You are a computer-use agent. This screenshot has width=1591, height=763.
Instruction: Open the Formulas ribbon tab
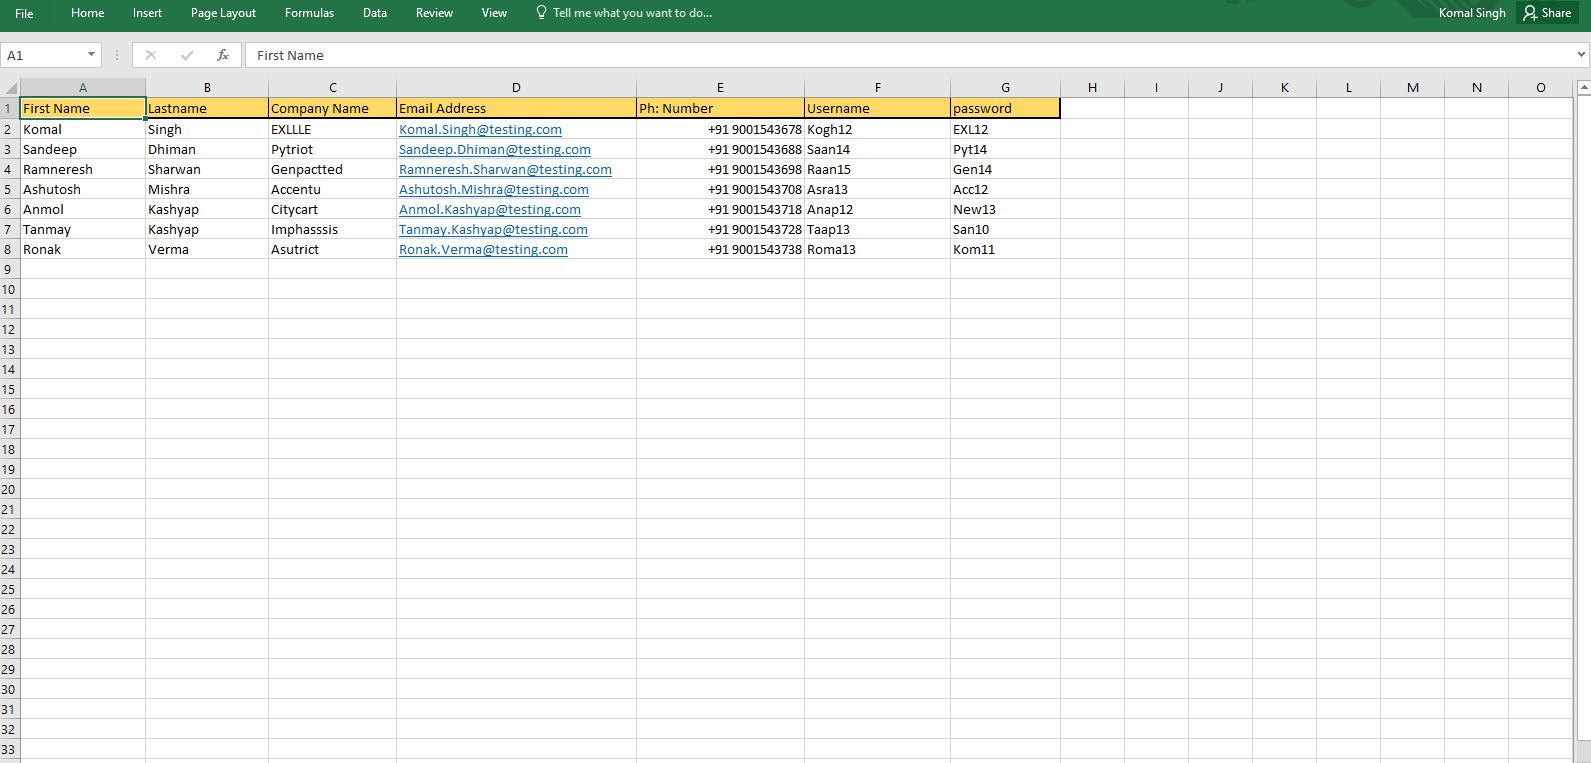(309, 13)
